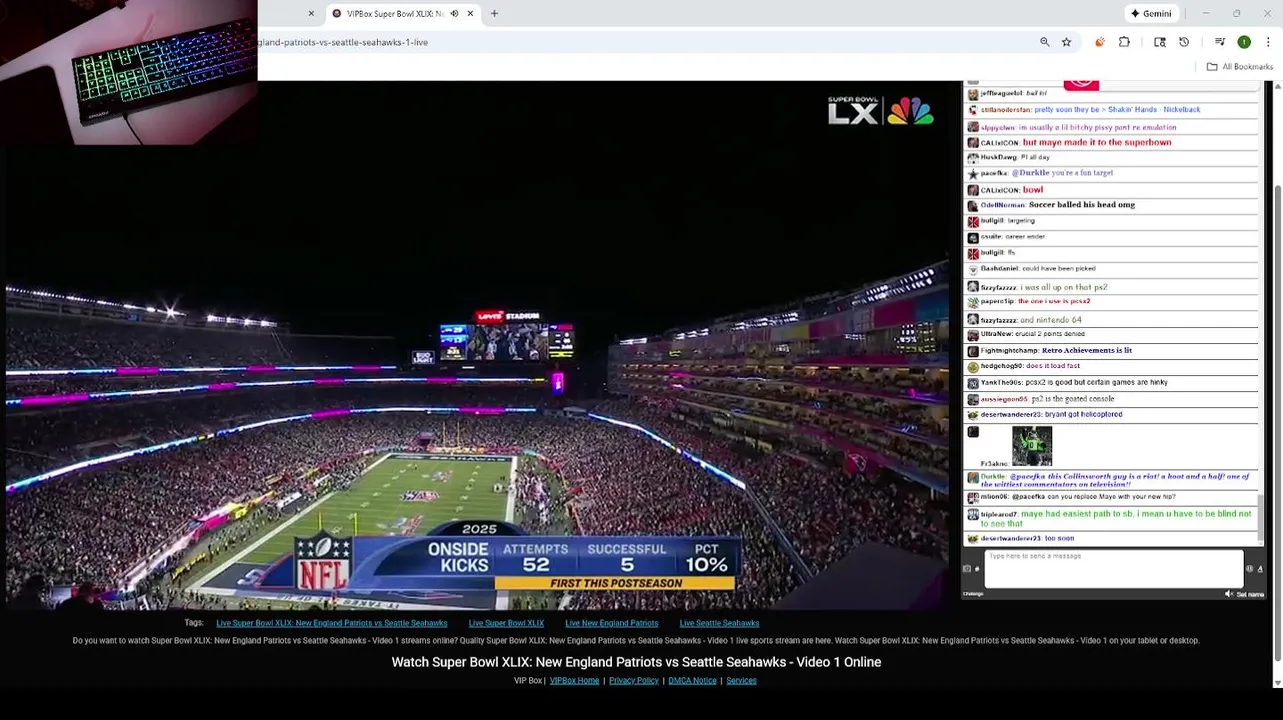Open 'Live Super Bowl XLIX: New England Patriots vs Seattle Seahawks' tag
This screenshot has height=720, width=1283.
[x=332, y=623]
